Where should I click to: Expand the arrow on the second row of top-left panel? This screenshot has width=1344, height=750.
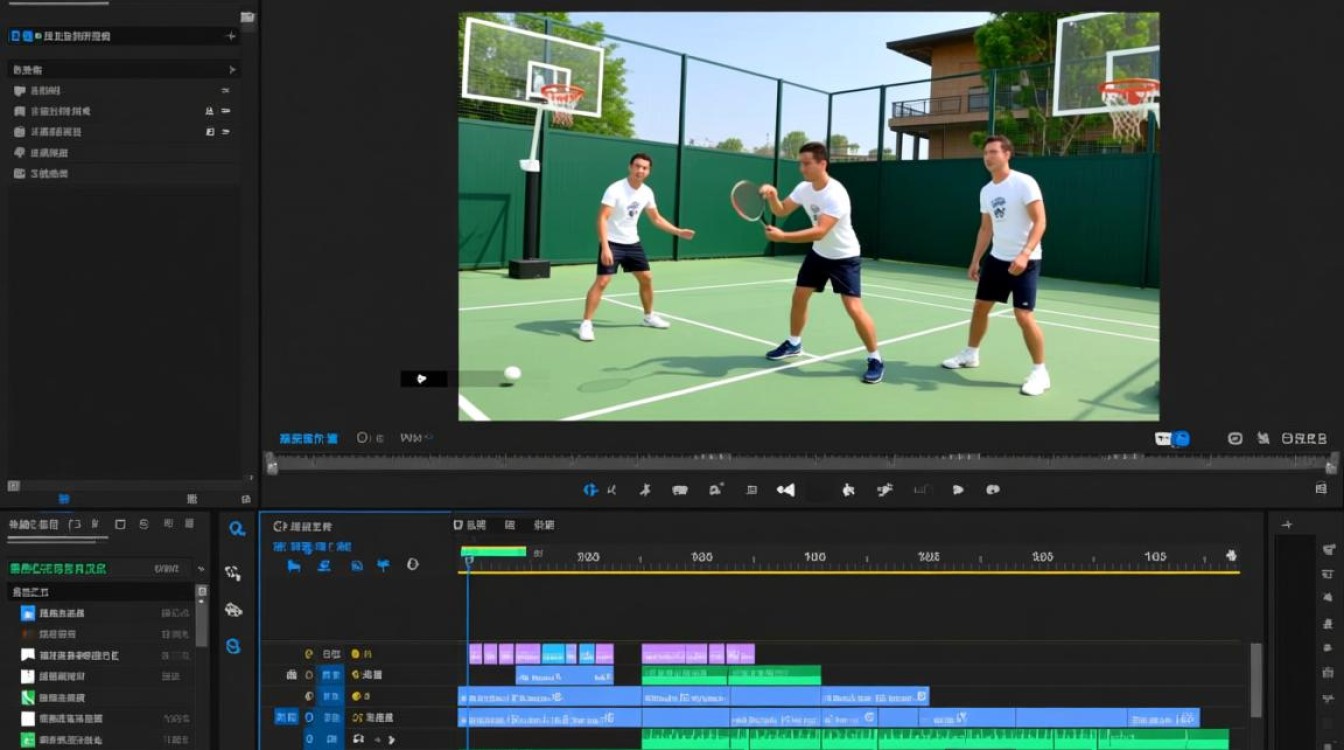[x=232, y=70]
